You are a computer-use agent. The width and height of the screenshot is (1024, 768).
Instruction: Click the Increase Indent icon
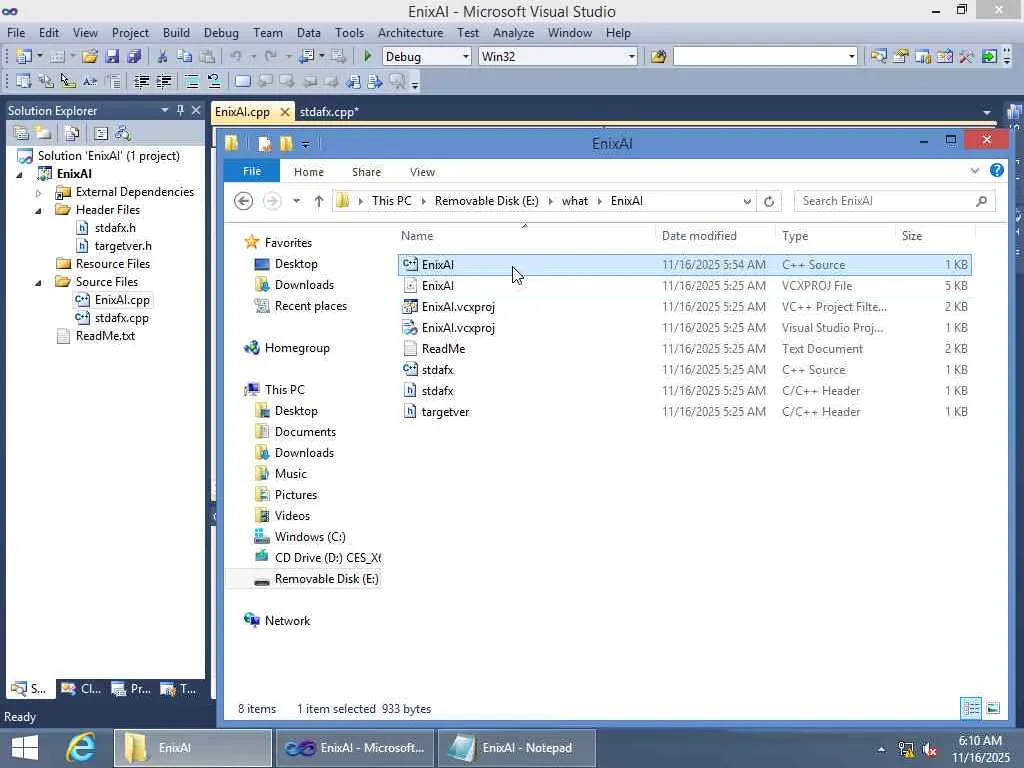[163, 81]
